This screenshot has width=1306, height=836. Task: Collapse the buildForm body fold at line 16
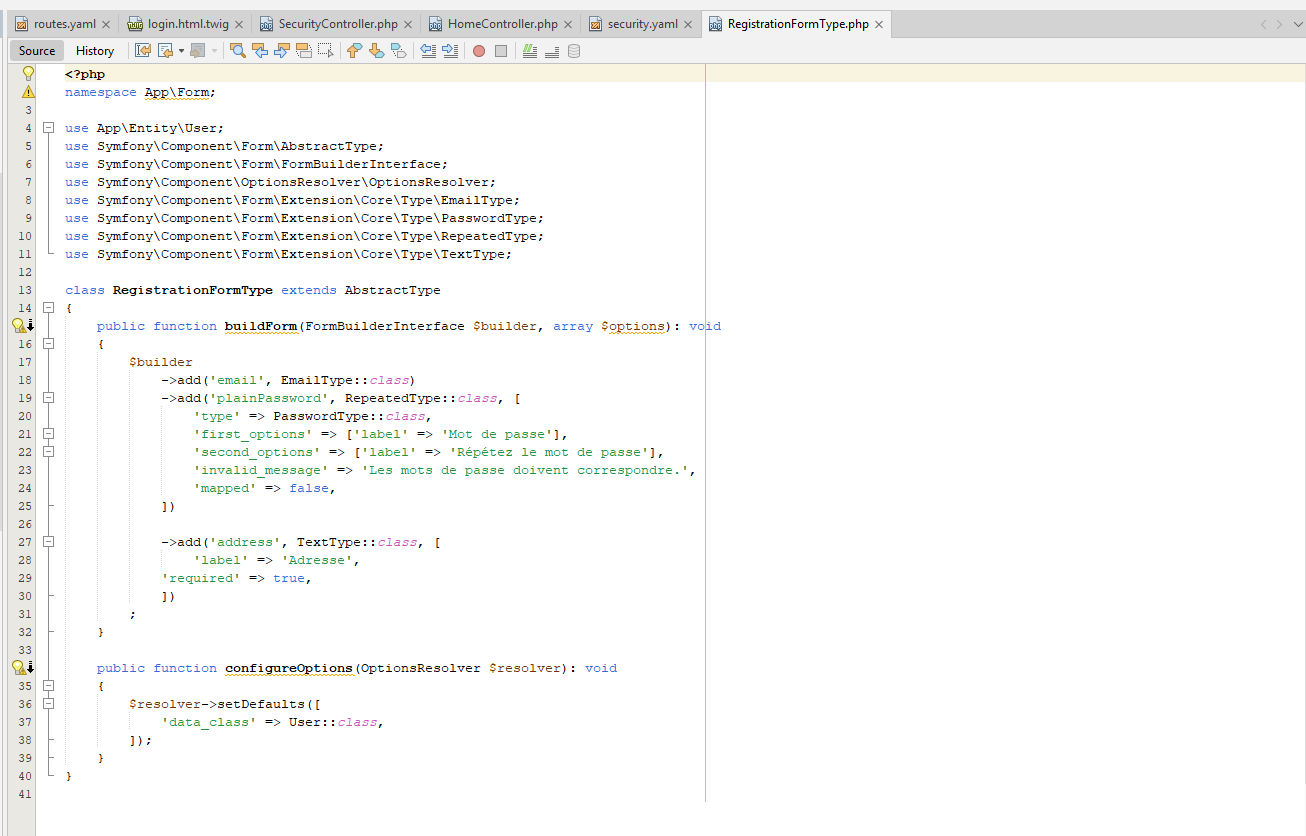48,344
